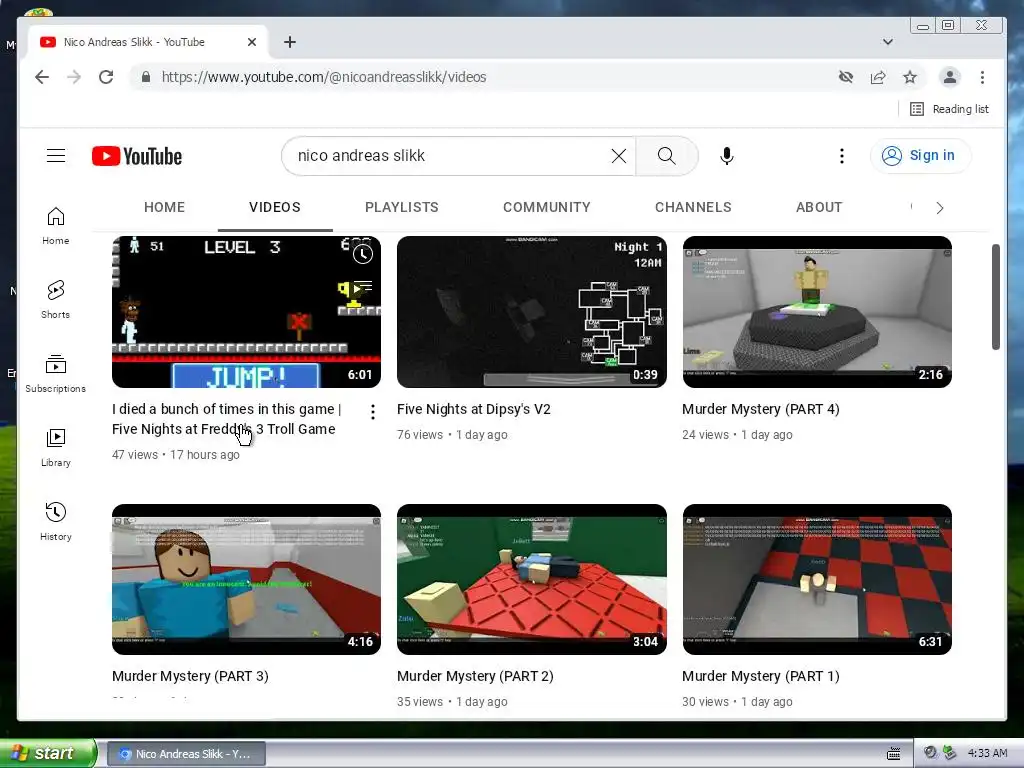Open the Chrome three-dot menu

tap(982, 77)
